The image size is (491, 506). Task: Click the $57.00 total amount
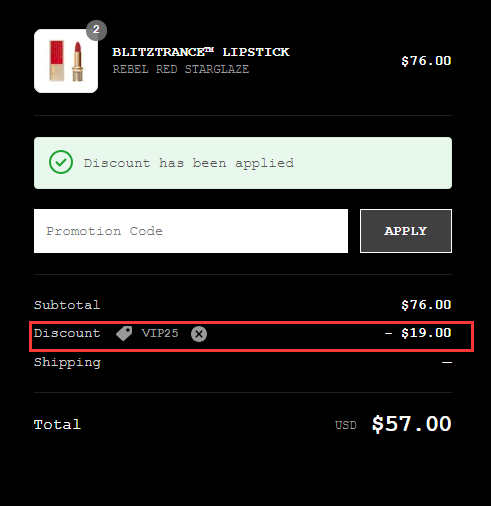[412, 424]
